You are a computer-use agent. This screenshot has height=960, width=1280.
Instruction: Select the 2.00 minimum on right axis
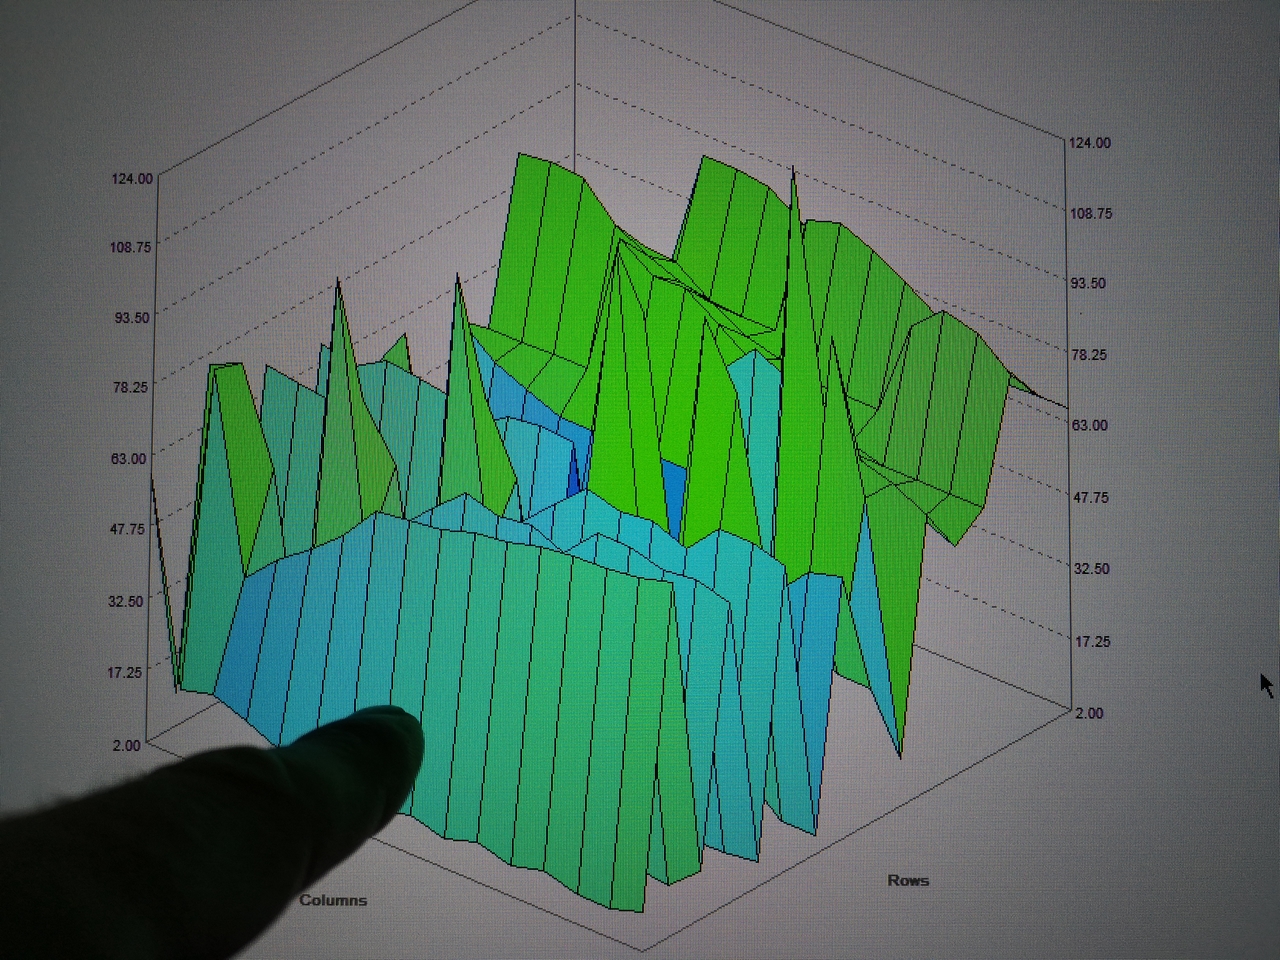(1089, 713)
